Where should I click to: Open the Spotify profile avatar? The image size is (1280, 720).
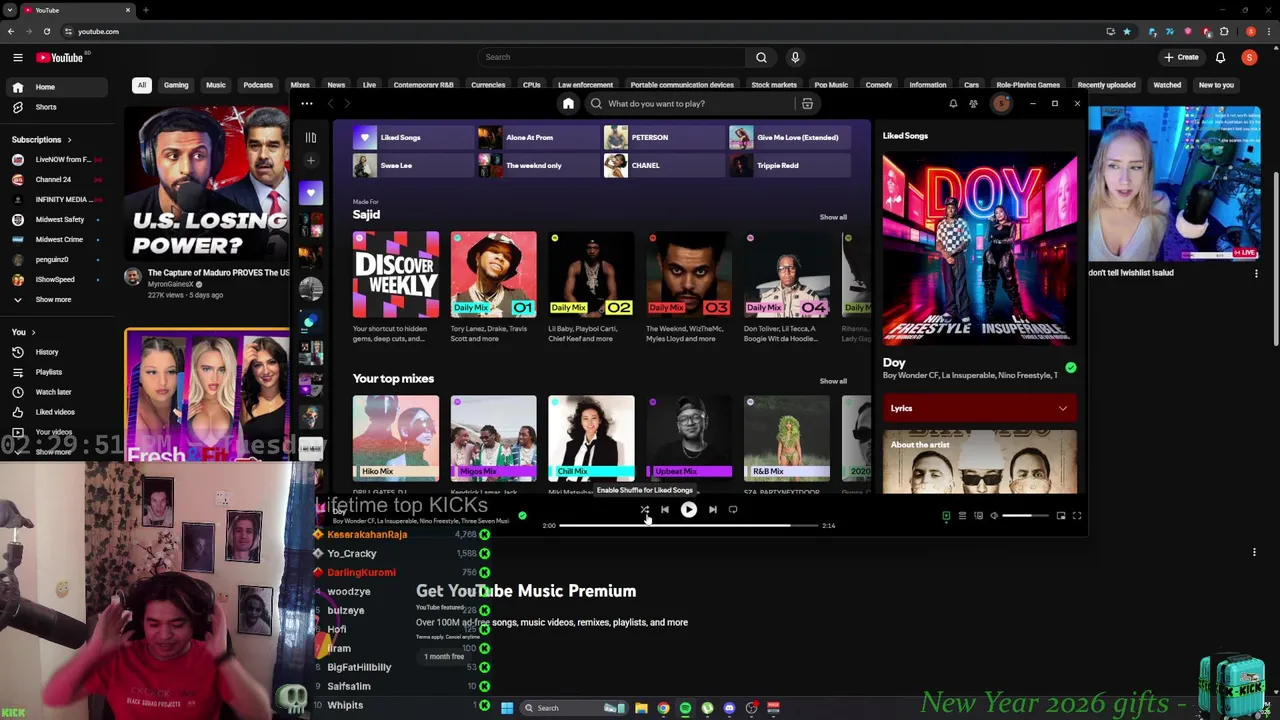click(x=1001, y=103)
